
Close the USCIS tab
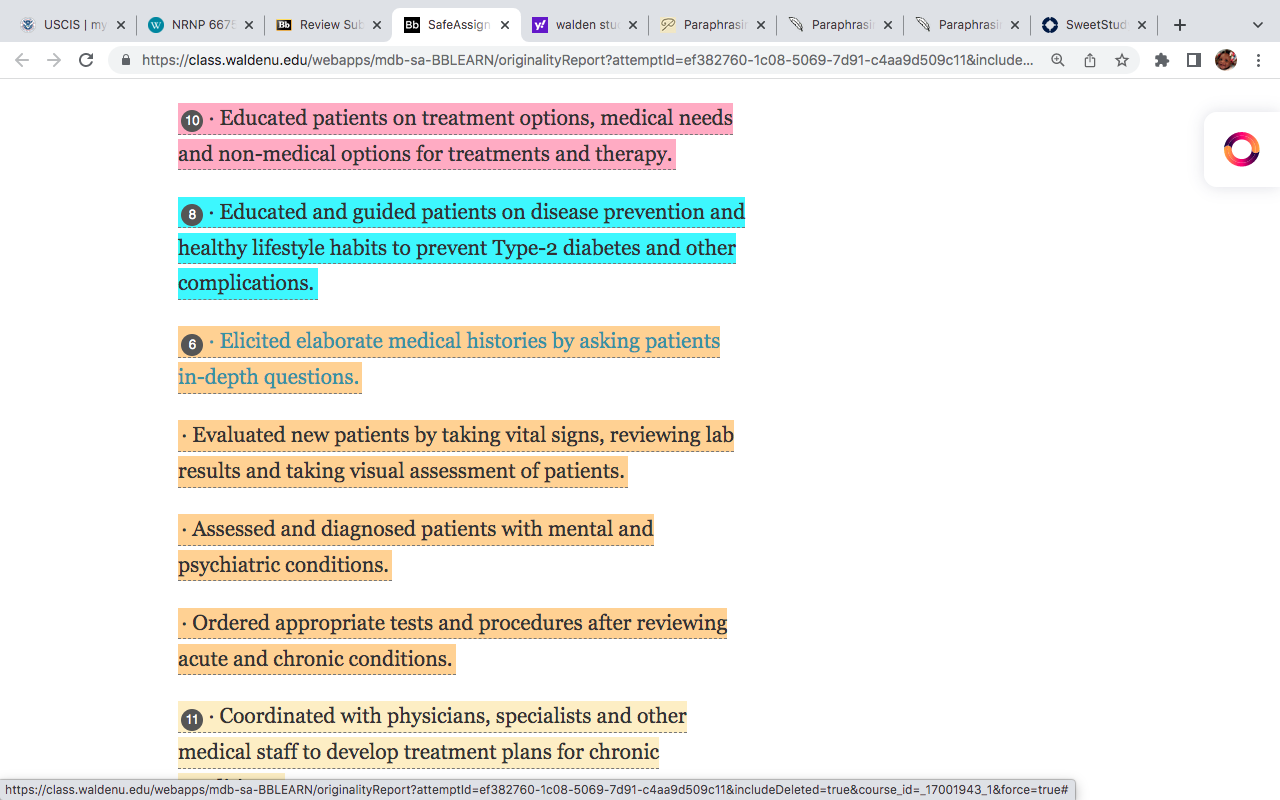pos(121,25)
